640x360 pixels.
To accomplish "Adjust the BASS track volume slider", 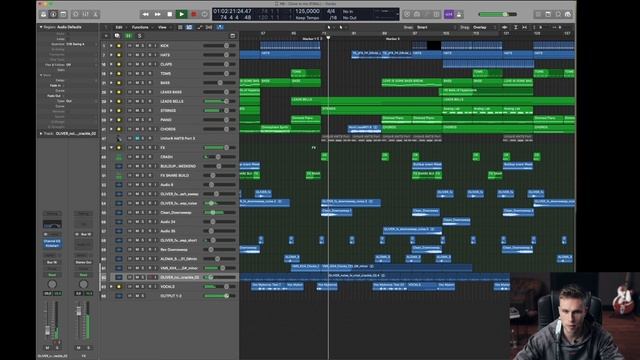I will [x=220, y=83].
